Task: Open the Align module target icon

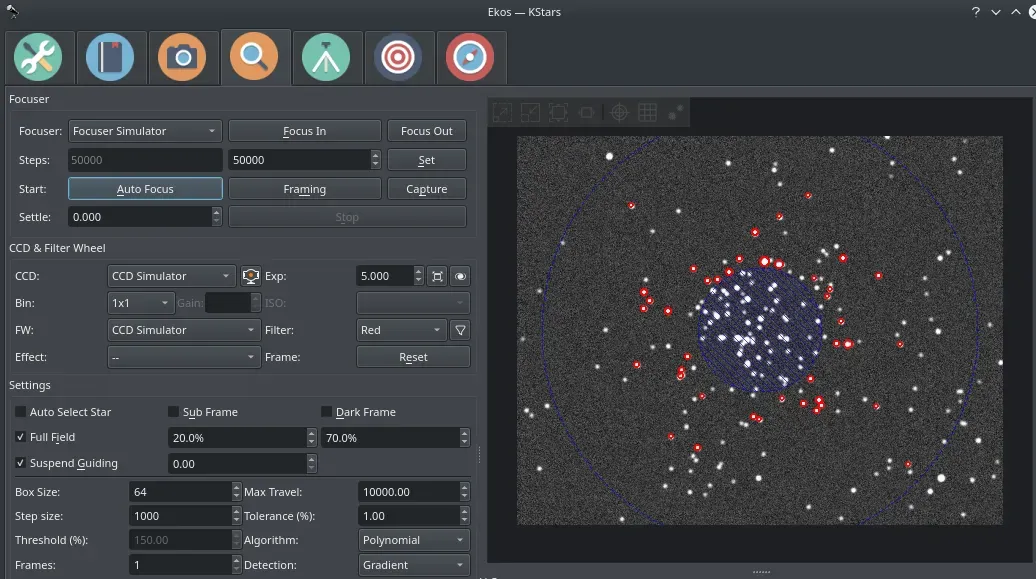Action: (399, 57)
